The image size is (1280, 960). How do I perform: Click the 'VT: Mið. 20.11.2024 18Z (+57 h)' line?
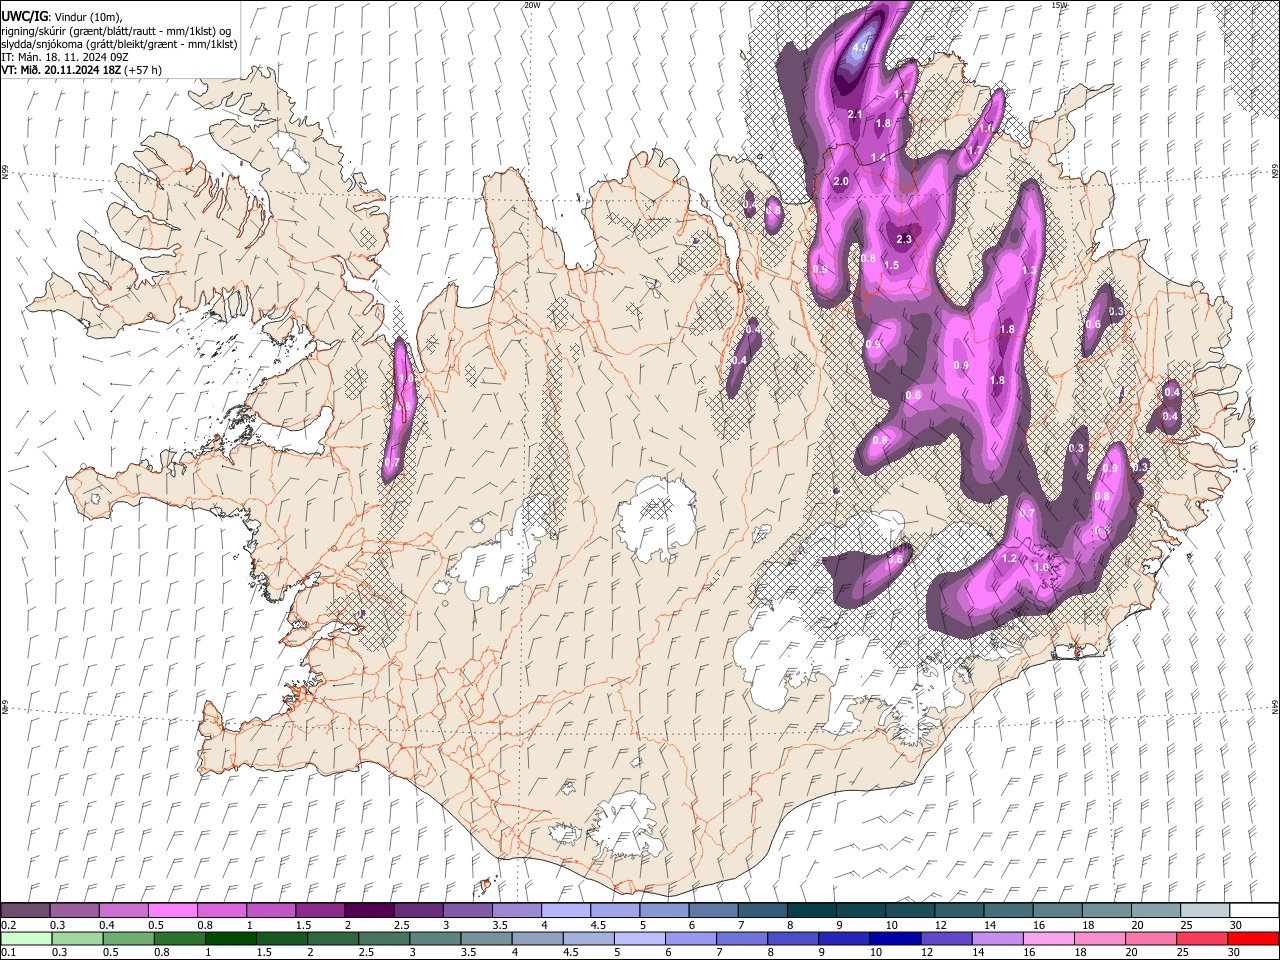(x=81, y=70)
